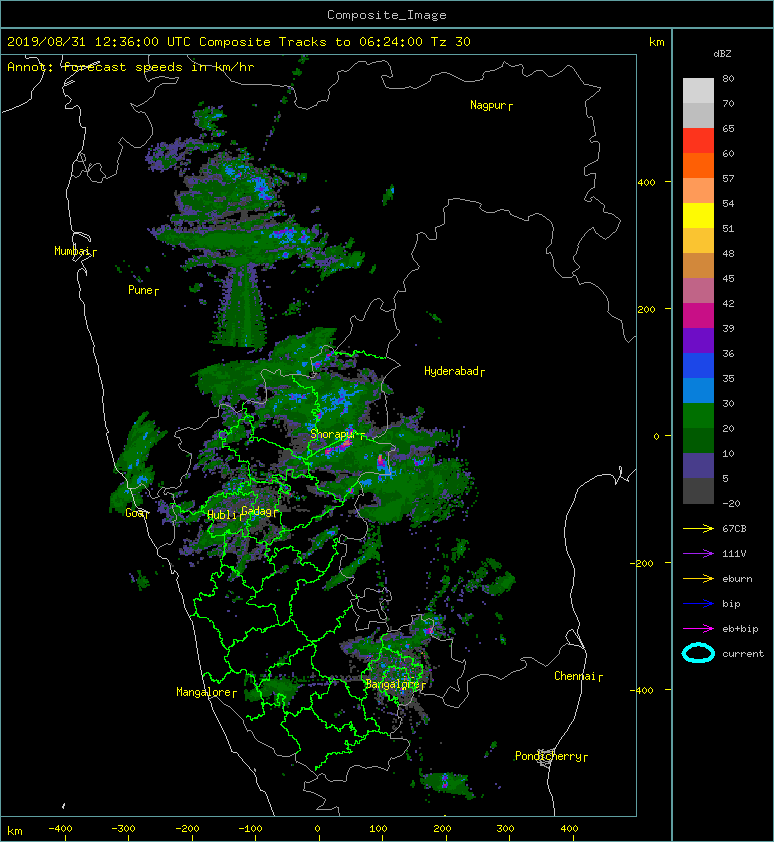Image resolution: width=774 pixels, height=842 pixels.
Task: Click the -200 km tick on the right axis
Action: click(643, 563)
